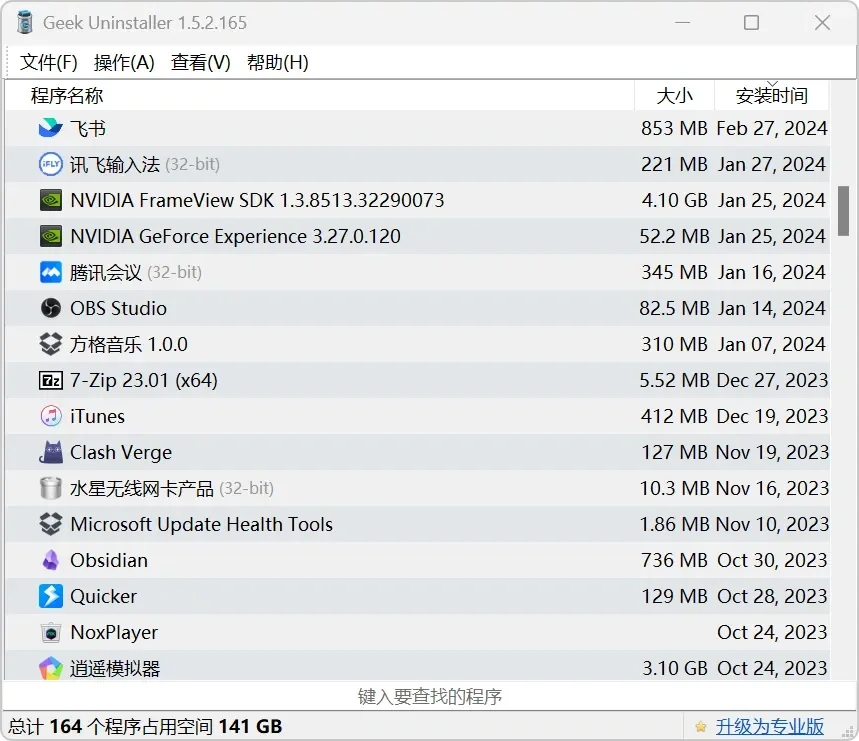Select NVIDIA GeForce Experience 3.27.0.120
The height and width of the screenshot is (741, 859).
click(236, 237)
